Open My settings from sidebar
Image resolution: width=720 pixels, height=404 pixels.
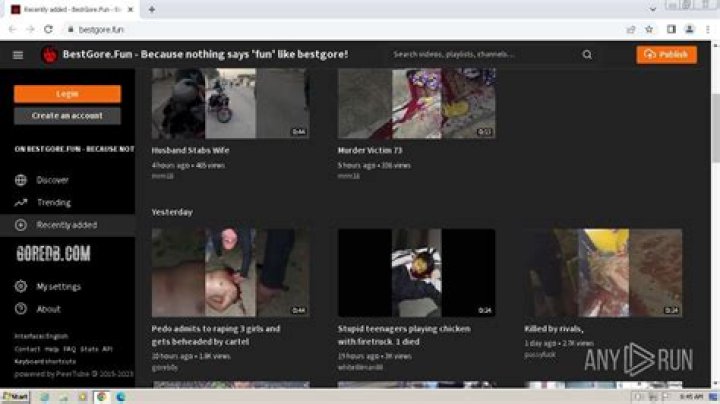[58, 287]
